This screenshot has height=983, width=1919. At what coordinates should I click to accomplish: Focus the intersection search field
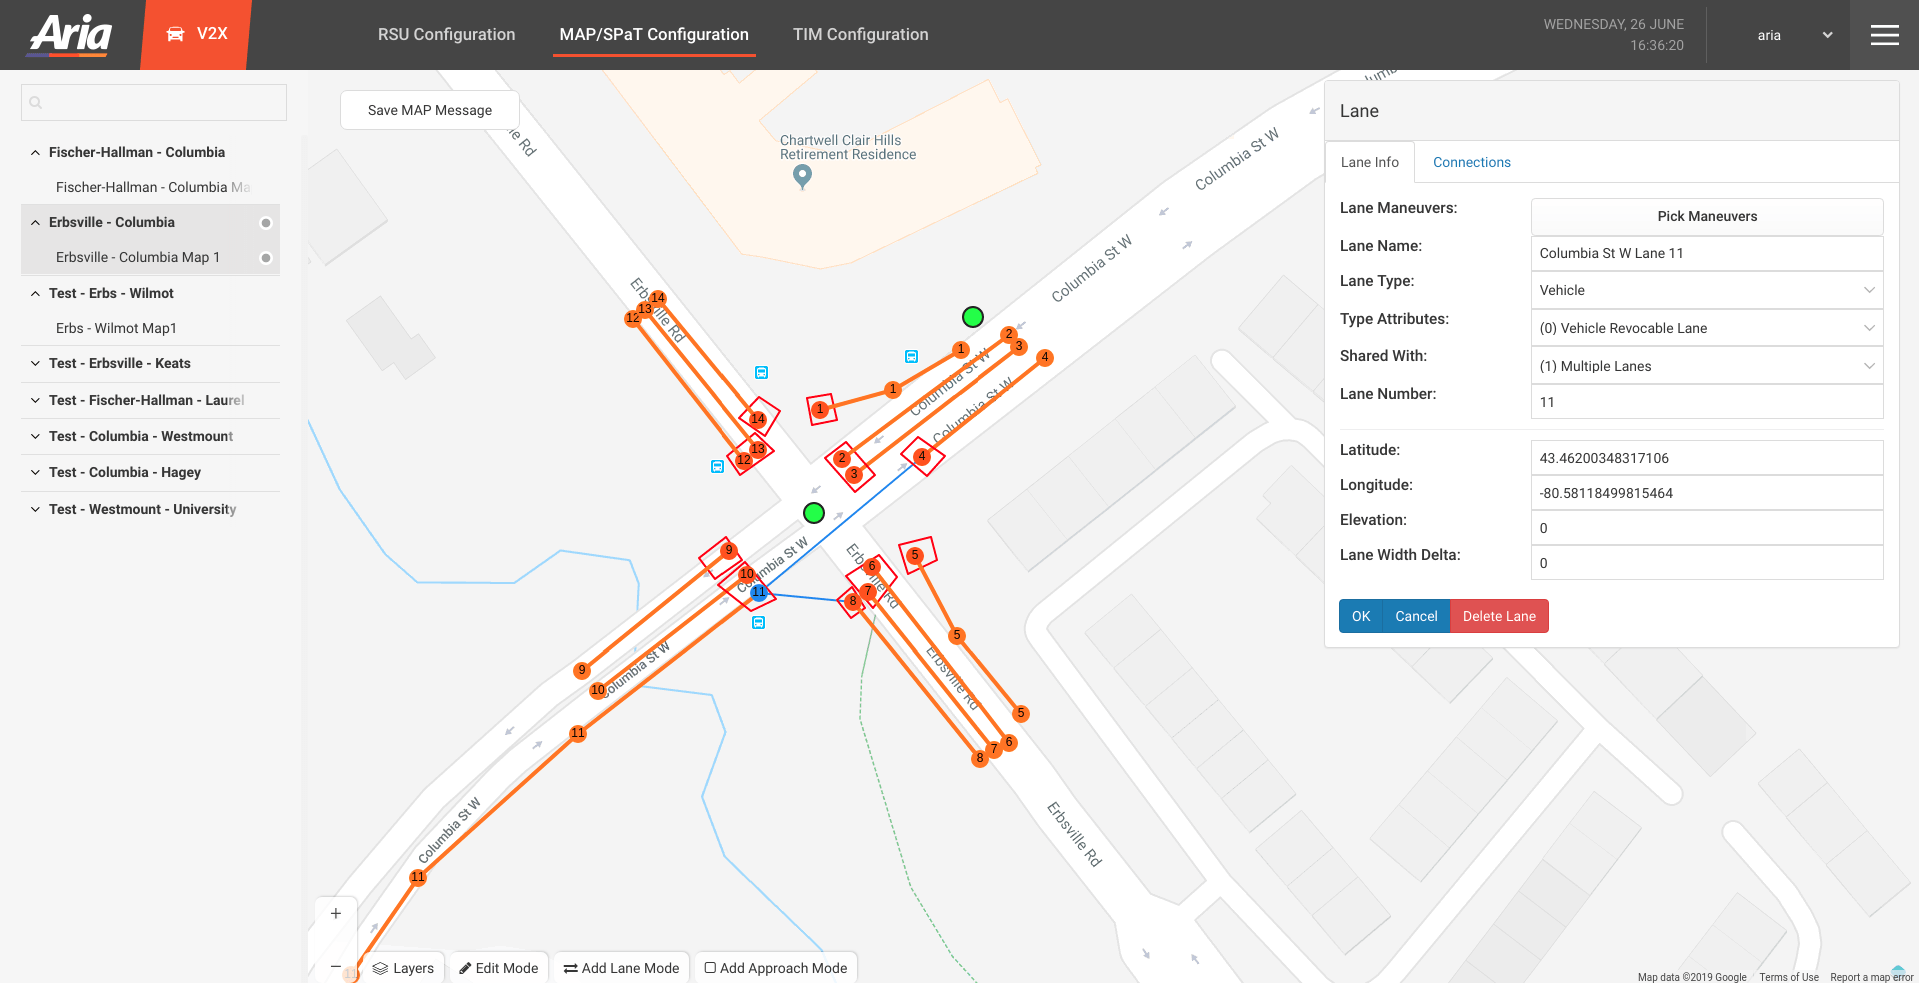pyautogui.click(x=154, y=102)
